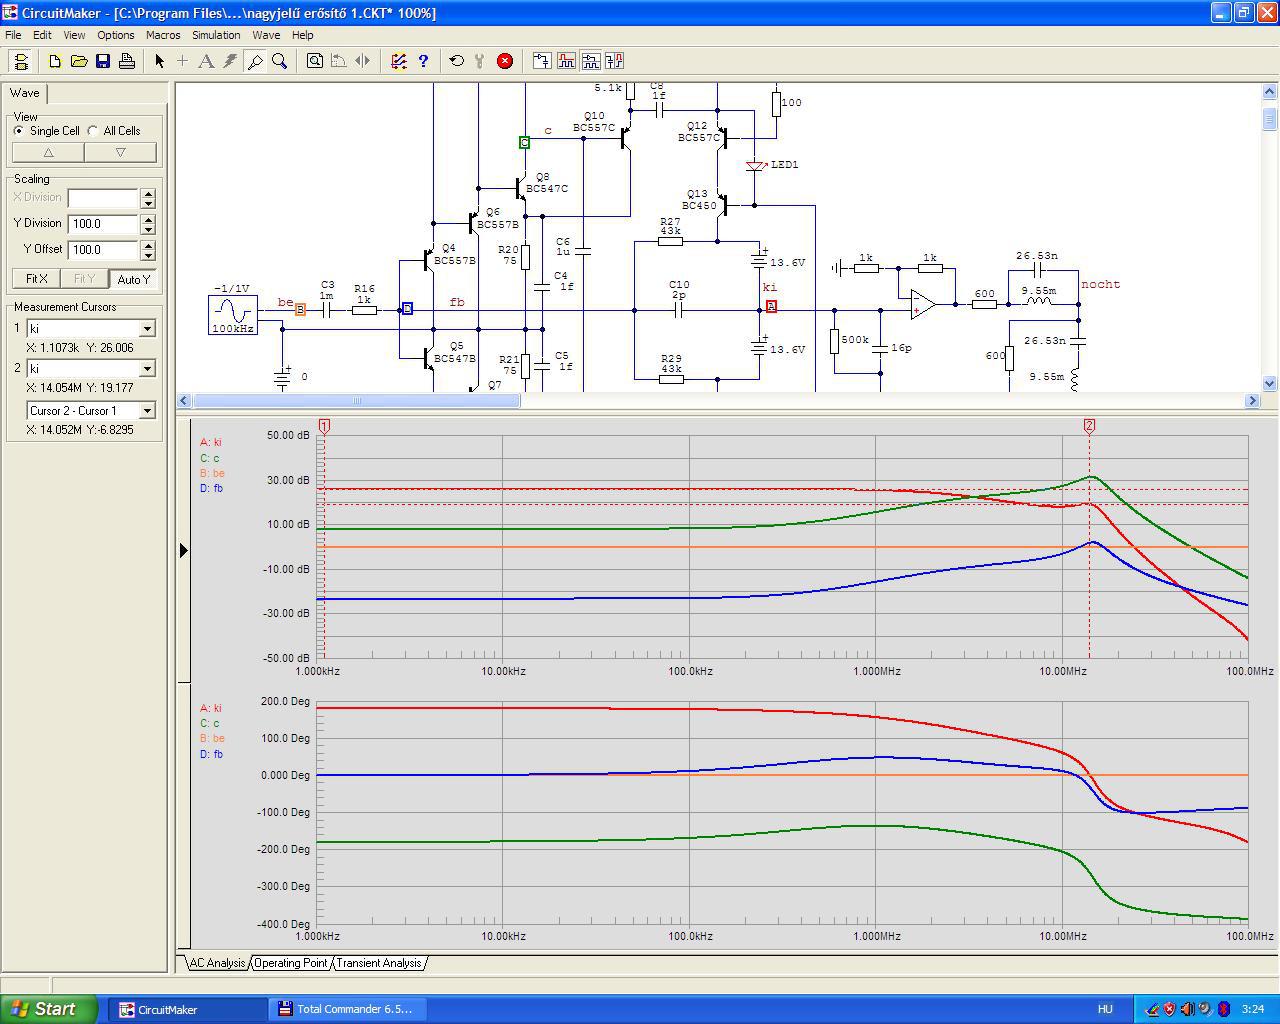
Task: Open the Simulation menu
Action: 216,35
